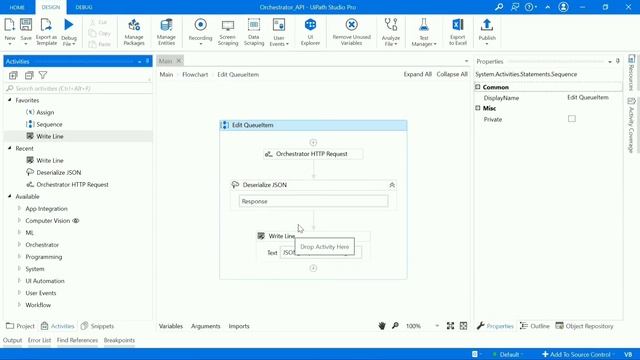Close the Main document tab
This screenshot has height=360, width=640.
click(x=178, y=61)
